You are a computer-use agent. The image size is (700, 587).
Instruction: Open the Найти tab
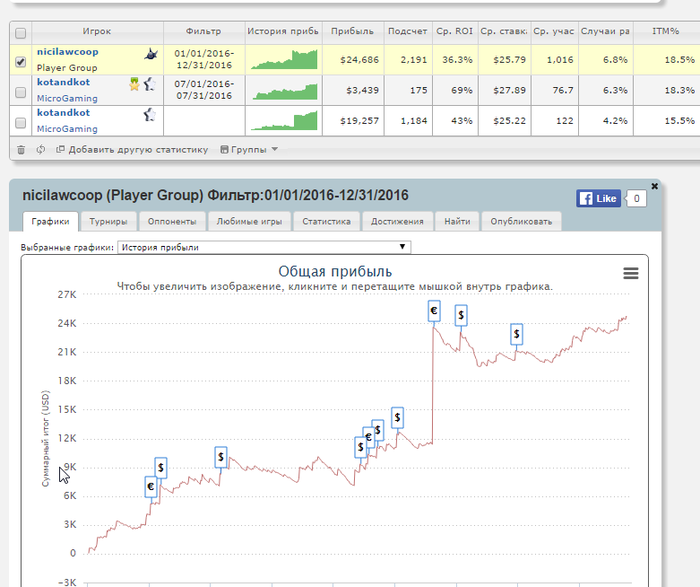(457, 221)
